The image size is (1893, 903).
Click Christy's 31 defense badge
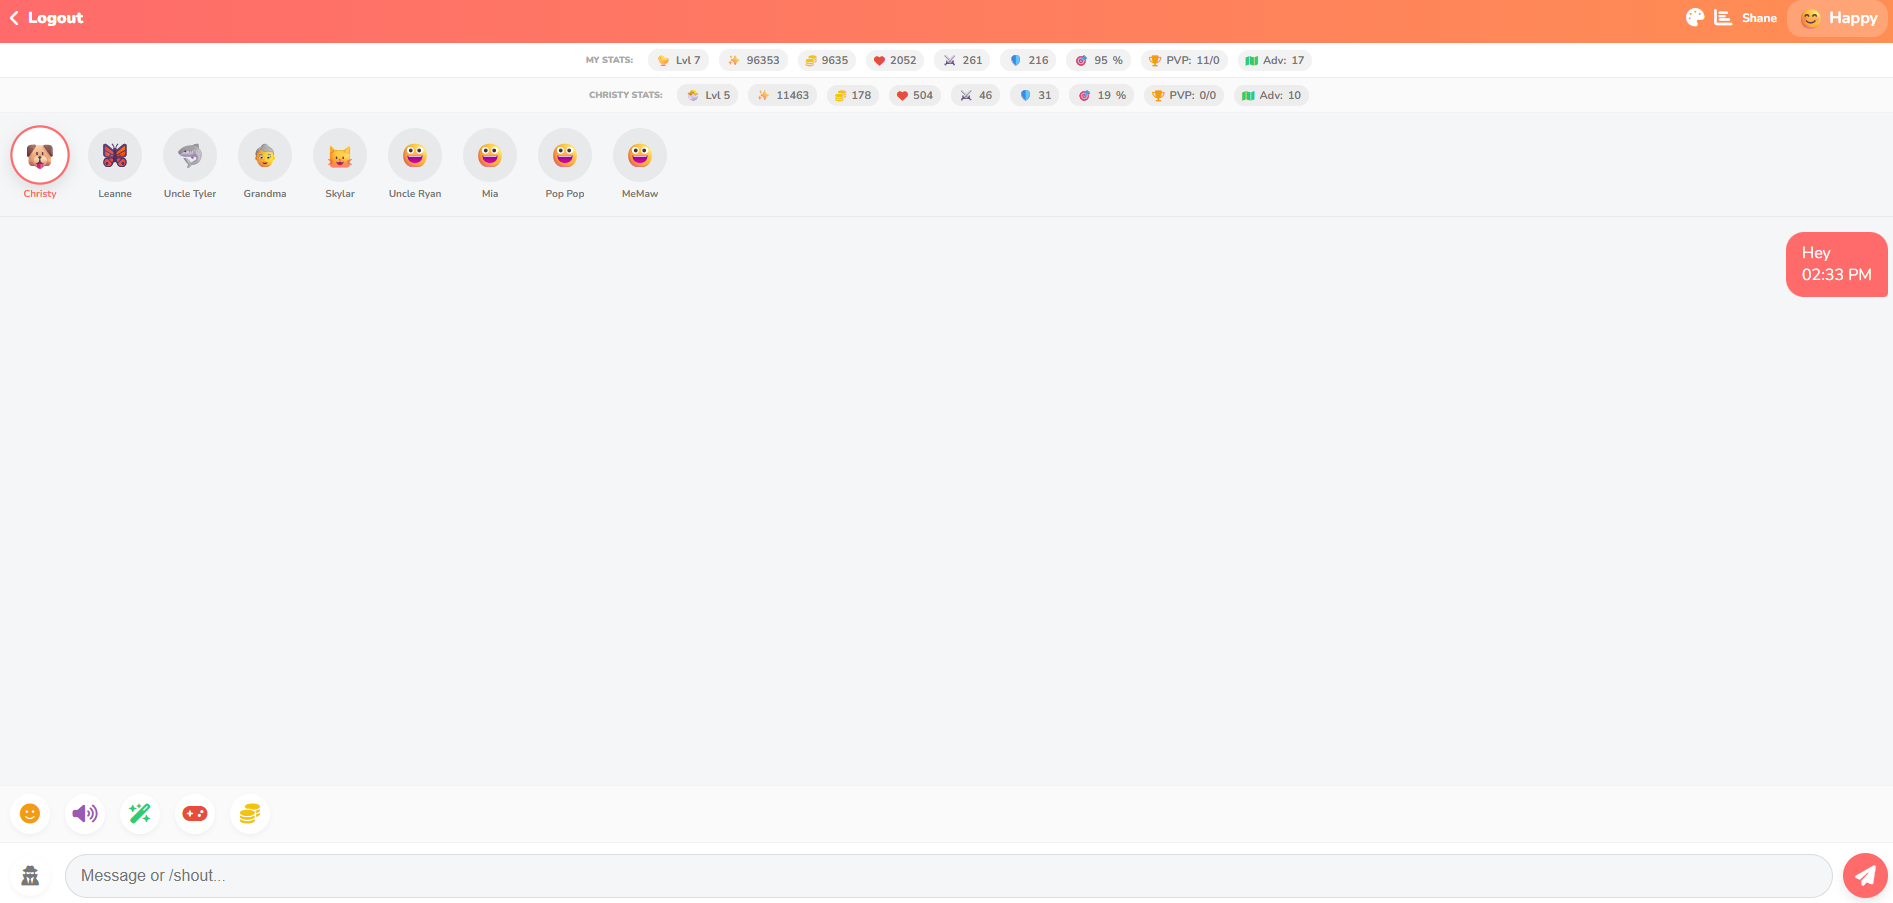point(1034,95)
